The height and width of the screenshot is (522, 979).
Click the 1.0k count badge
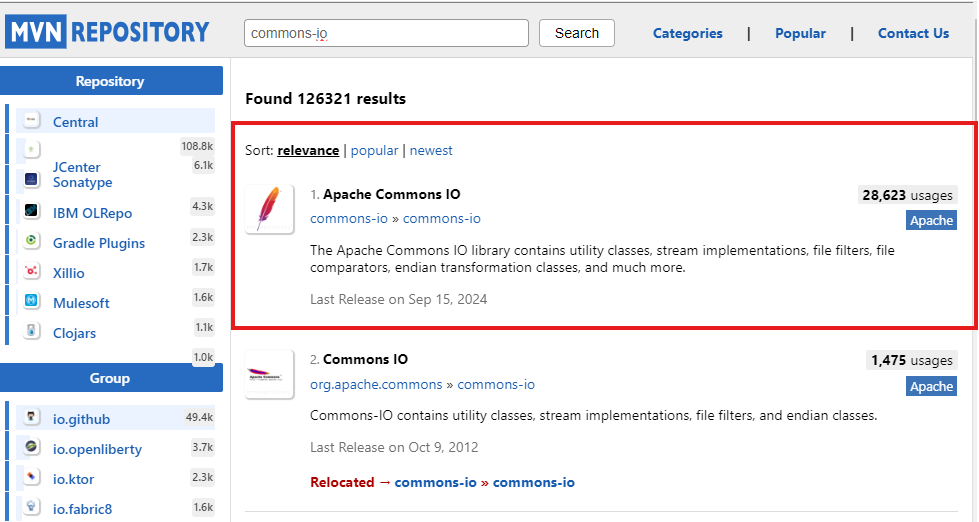(x=204, y=357)
